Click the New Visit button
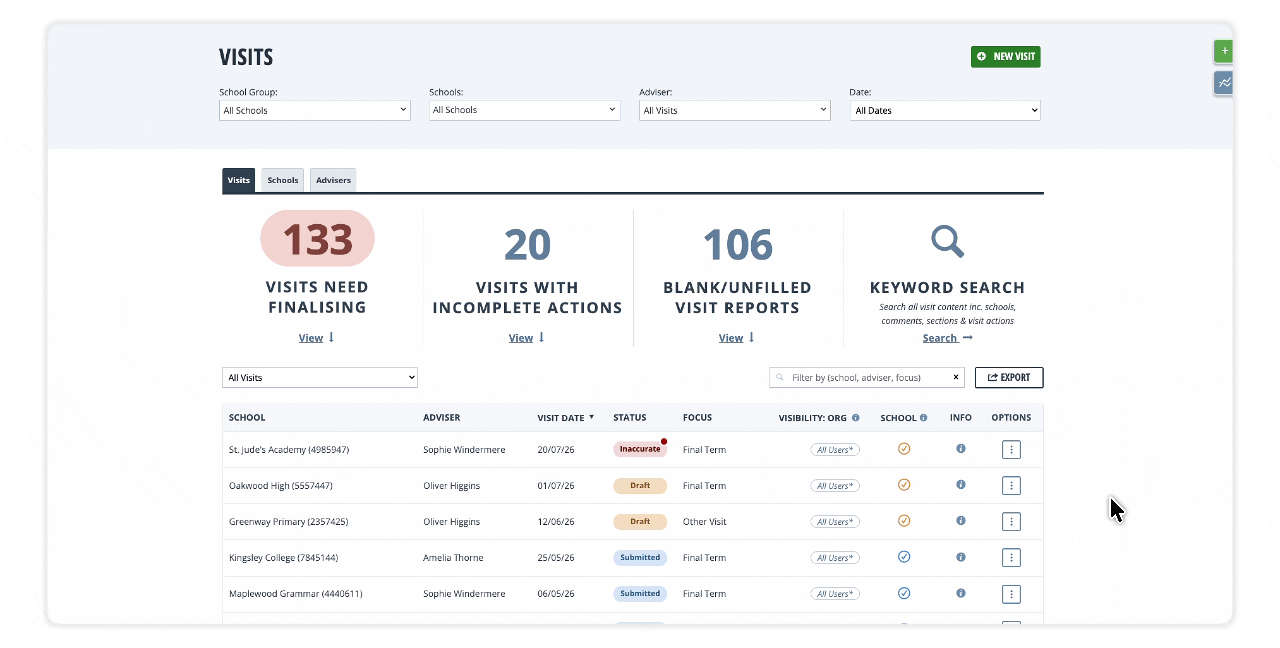1280x648 pixels. tap(1005, 57)
